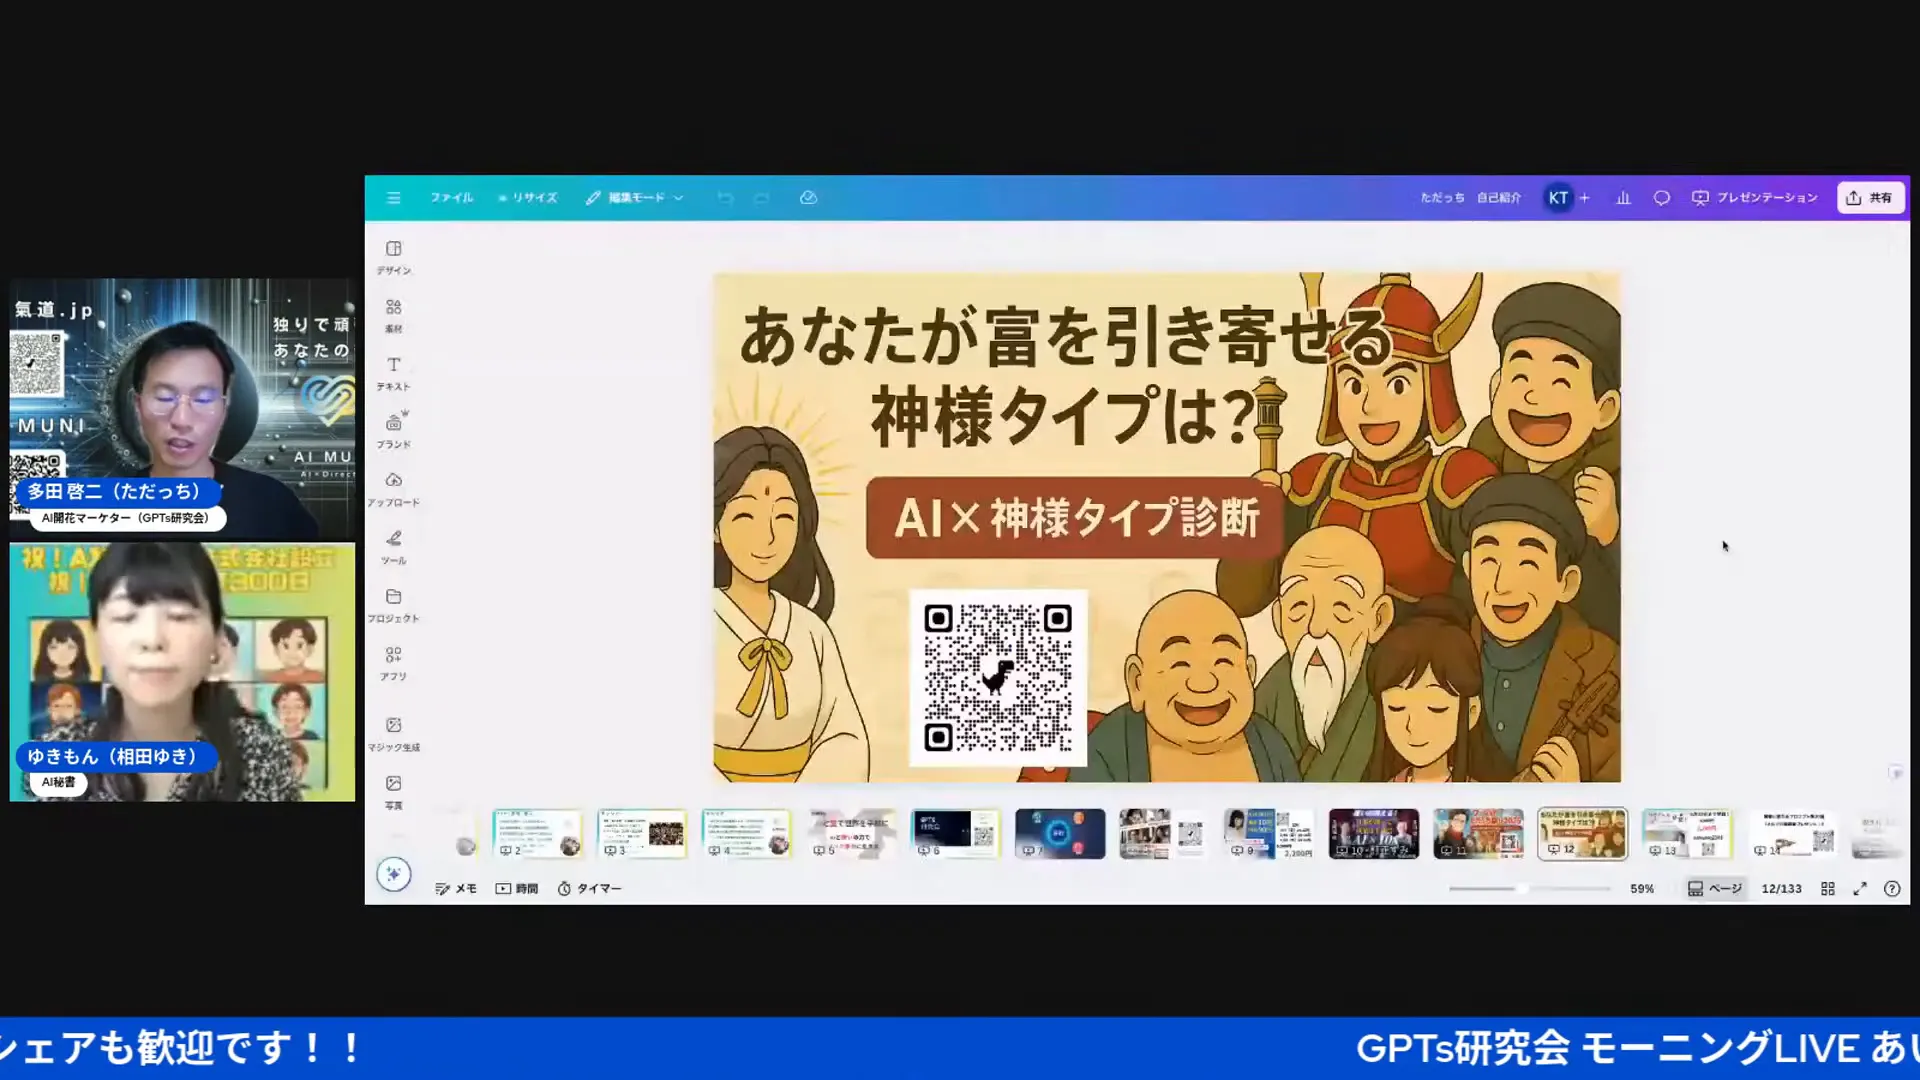Open the help question mark icon
1920x1080 pixels.
pos(1892,888)
